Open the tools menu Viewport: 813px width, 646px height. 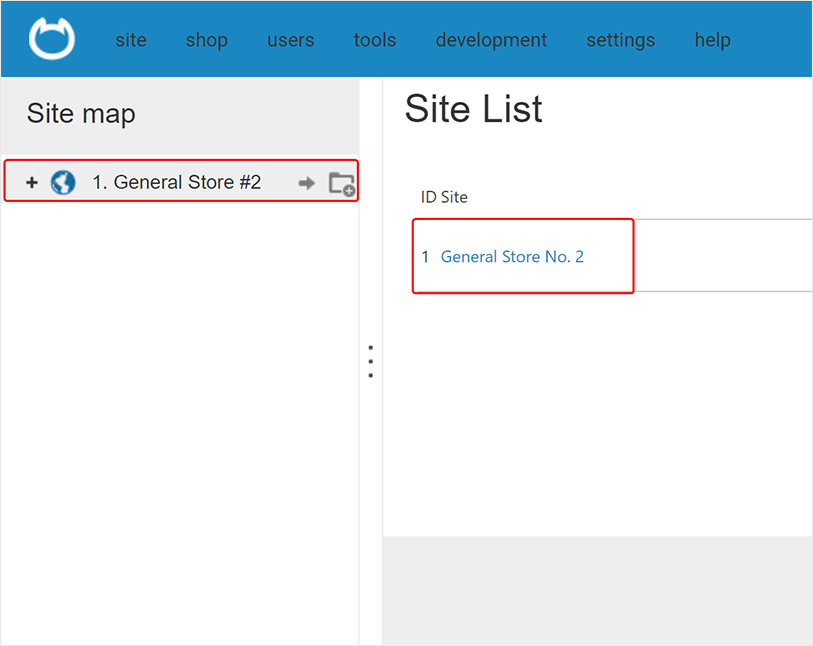click(374, 40)
